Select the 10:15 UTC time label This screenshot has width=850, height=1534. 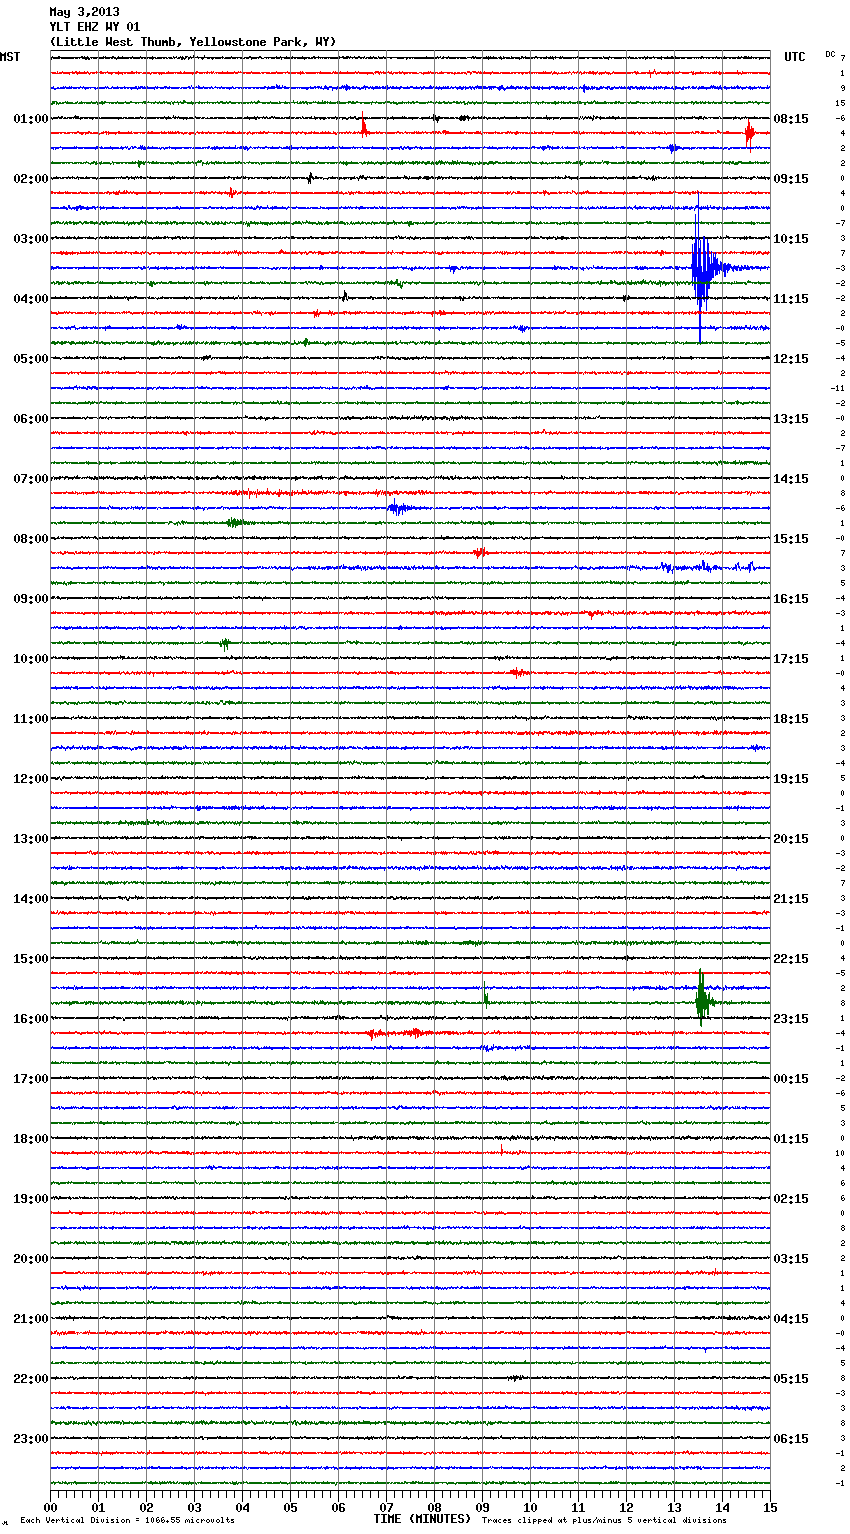(x=791, y=239)
